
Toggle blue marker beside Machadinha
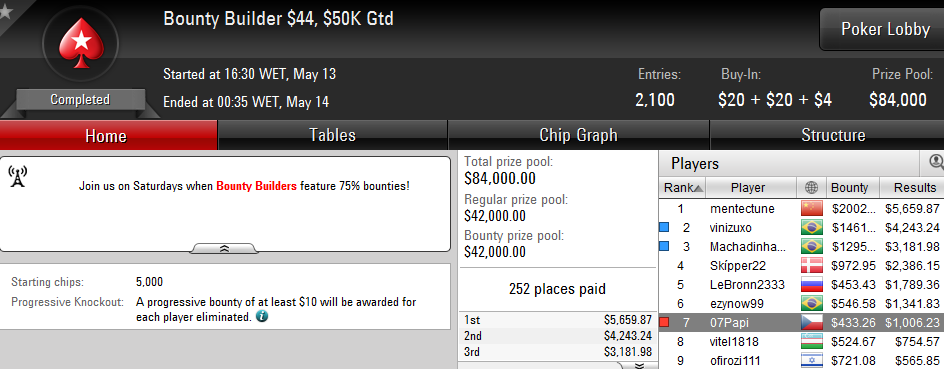point(665,246)
